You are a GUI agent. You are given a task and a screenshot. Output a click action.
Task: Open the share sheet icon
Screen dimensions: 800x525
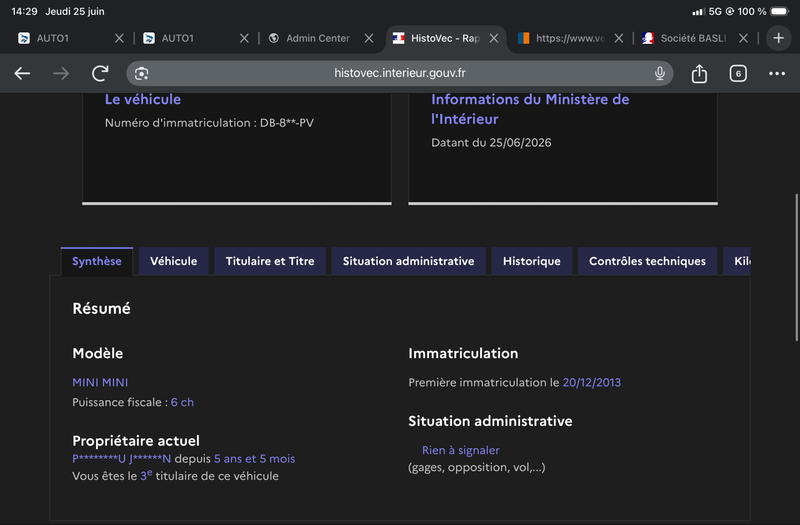(x=699, y=73)
